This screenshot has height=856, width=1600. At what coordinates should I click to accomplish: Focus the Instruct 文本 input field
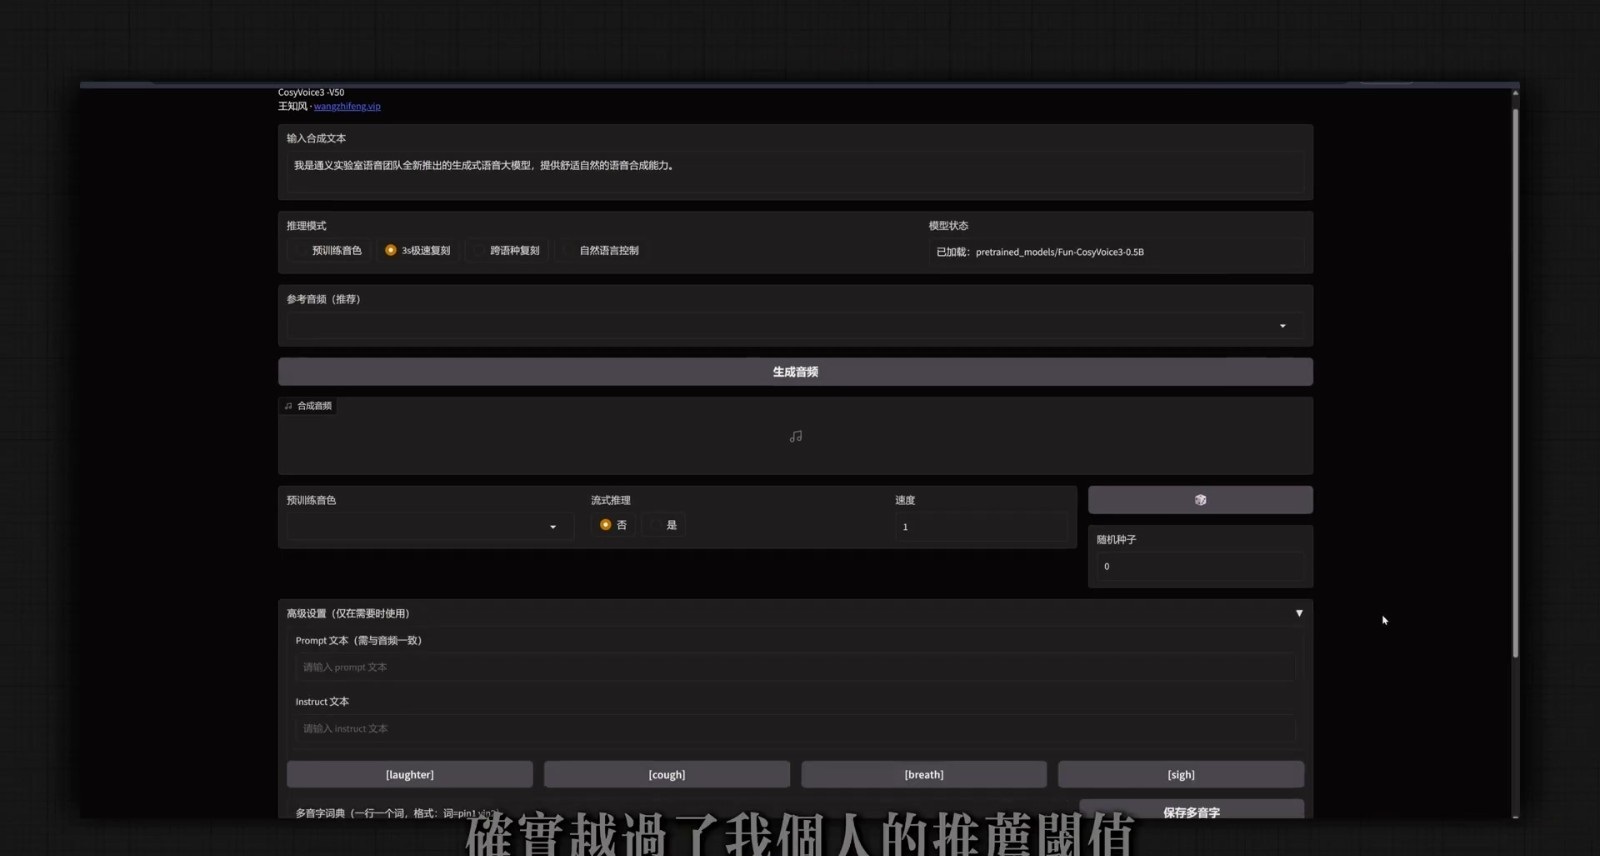click(795, 729)
